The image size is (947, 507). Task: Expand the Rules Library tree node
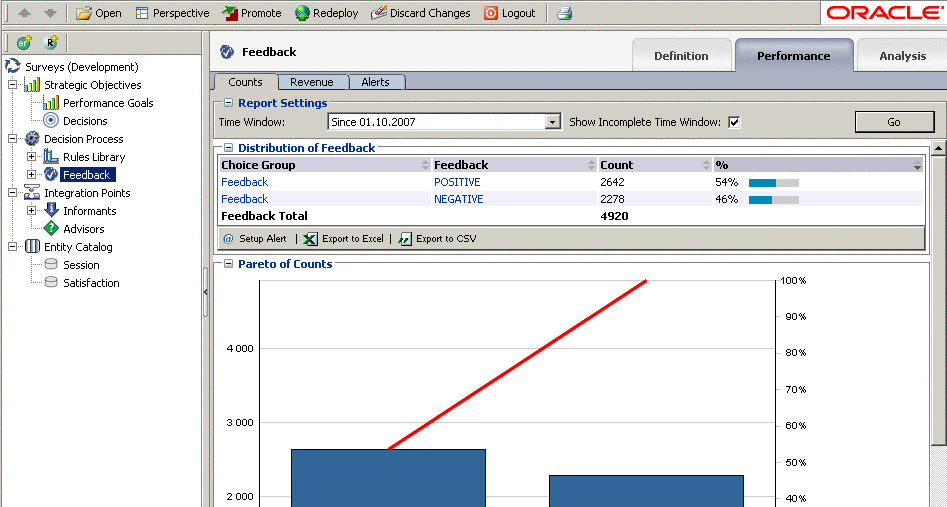tap(31, 157)
